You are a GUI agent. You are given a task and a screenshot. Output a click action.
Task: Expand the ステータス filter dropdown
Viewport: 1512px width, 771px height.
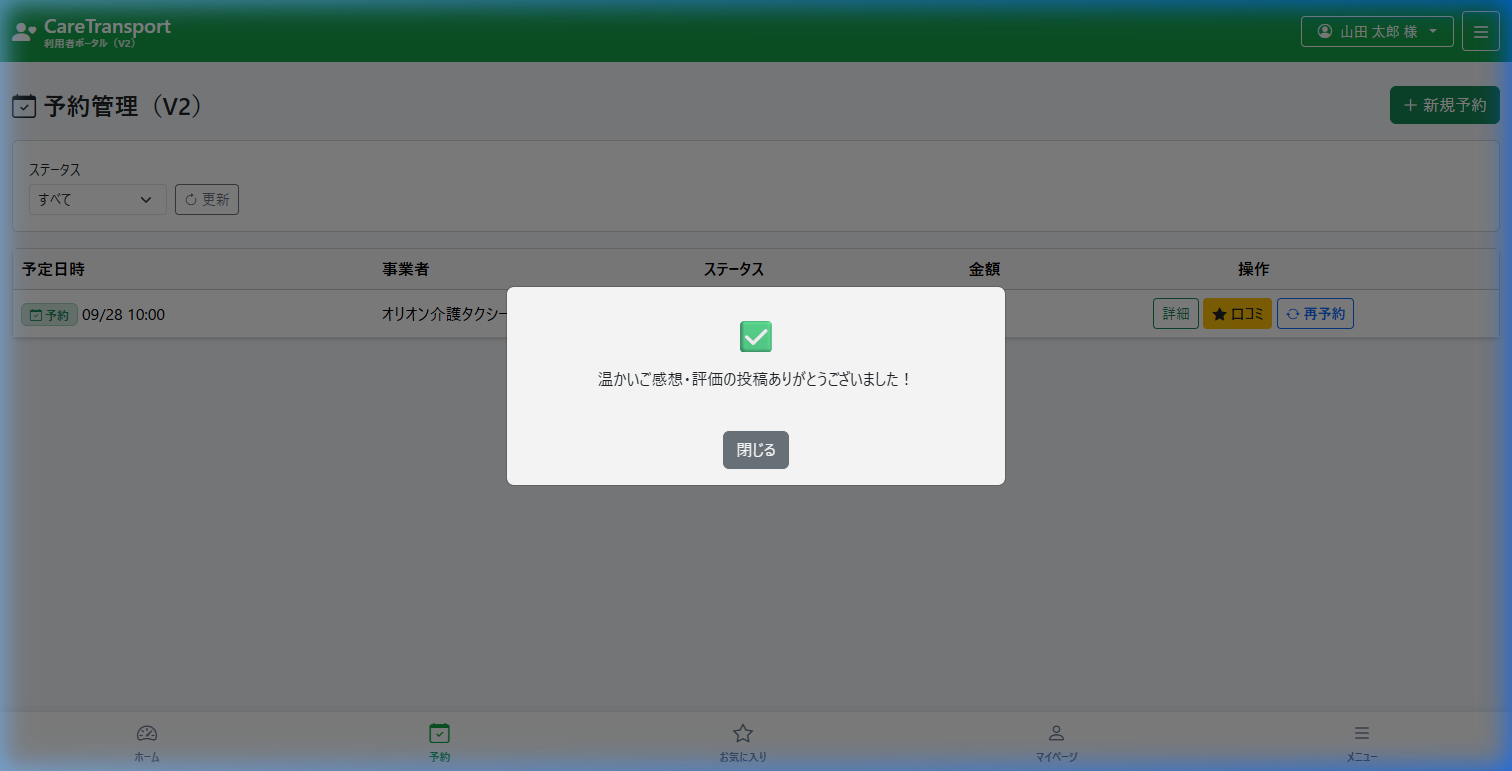tap(97, 199)
